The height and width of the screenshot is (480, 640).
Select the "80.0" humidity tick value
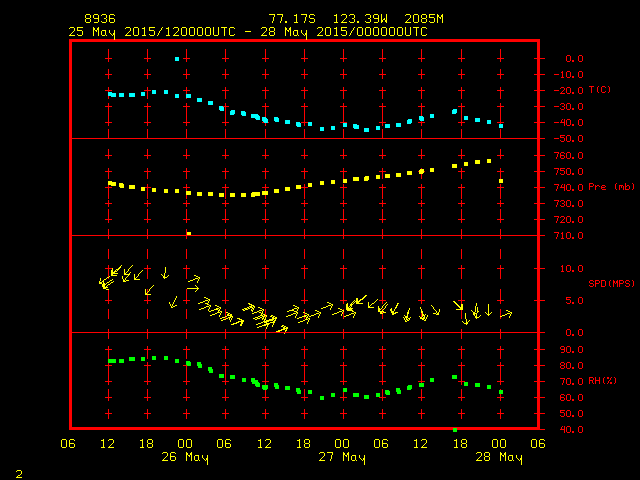(x=571, y=366)
